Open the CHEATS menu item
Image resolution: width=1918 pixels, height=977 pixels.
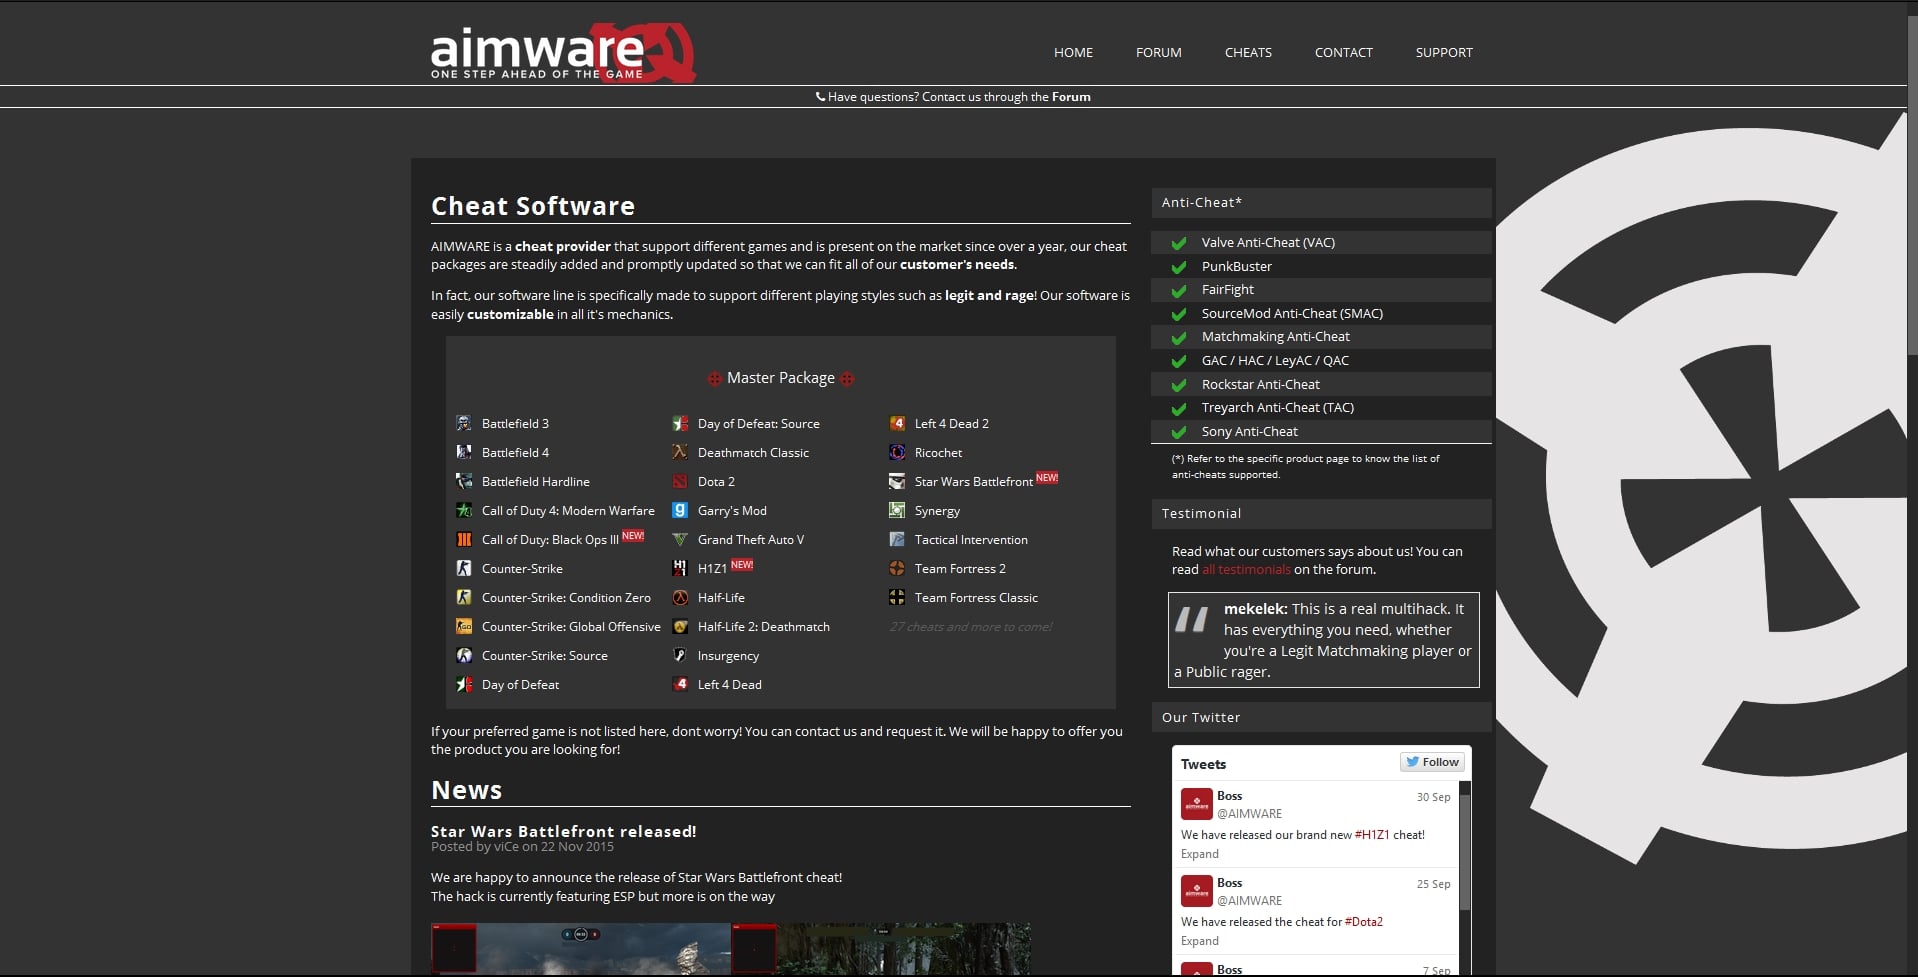pos(1248,52)
